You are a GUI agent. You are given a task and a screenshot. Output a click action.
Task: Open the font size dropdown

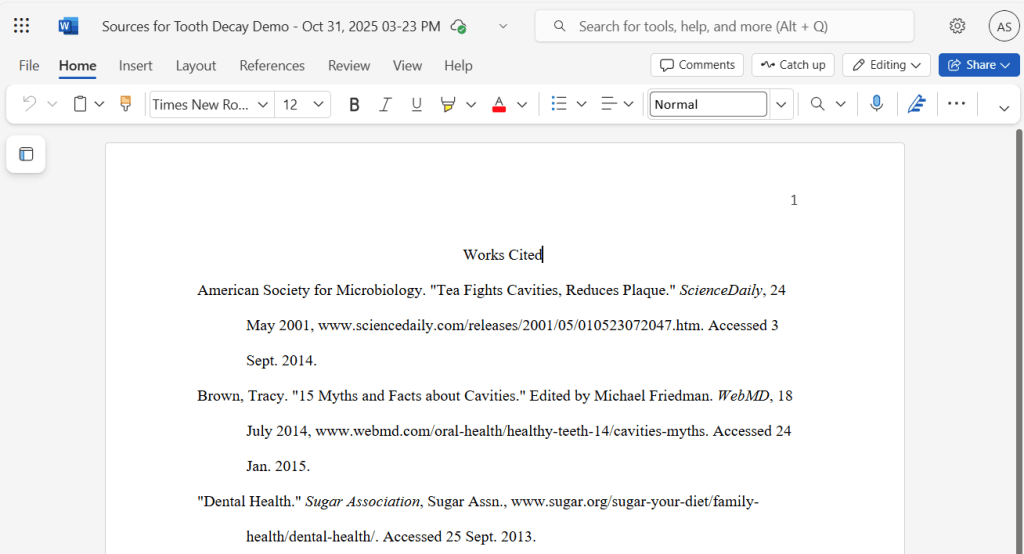click(x=318, y=105)
